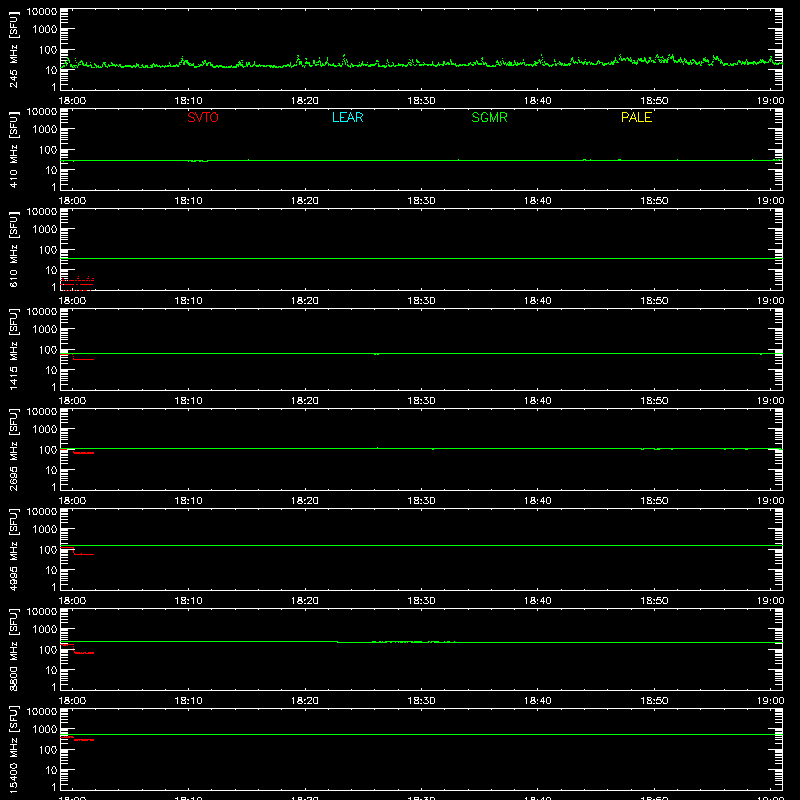Click the 10 y-axis label of 1415 MHz plot
Image resolution: width=800 pixels, height=800 pixels.
click(51, 370)
